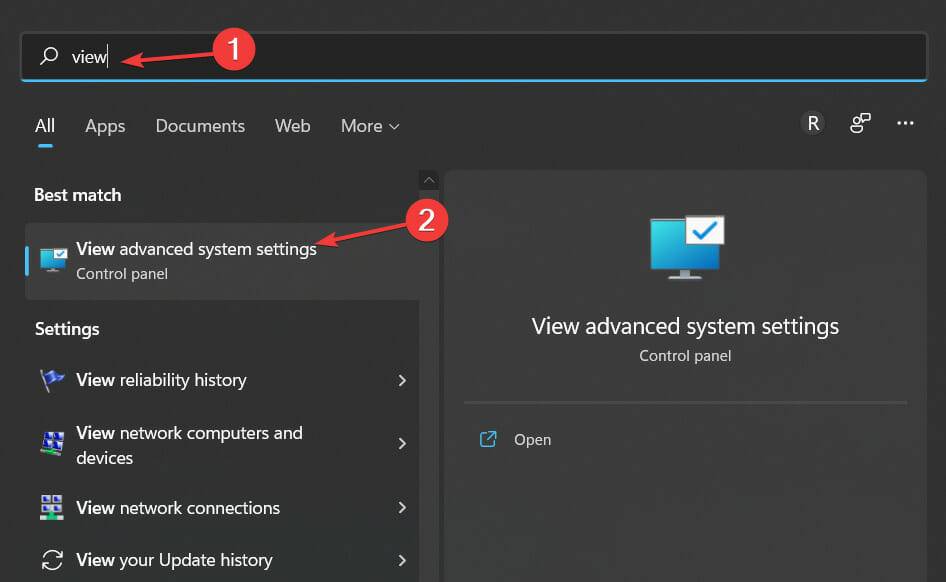946x582 pixels.
Task: Open the R user account avatar
Action: 812,123
